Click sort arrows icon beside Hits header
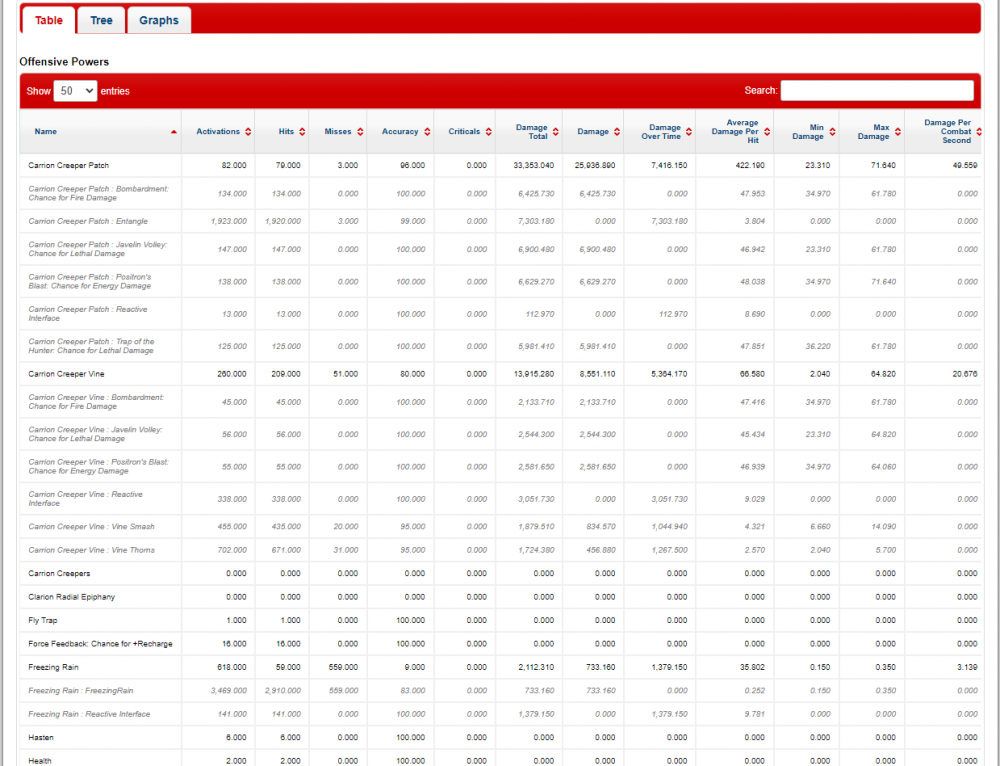This screenshot has height=766, width=1000. click(x=301, y=132)
